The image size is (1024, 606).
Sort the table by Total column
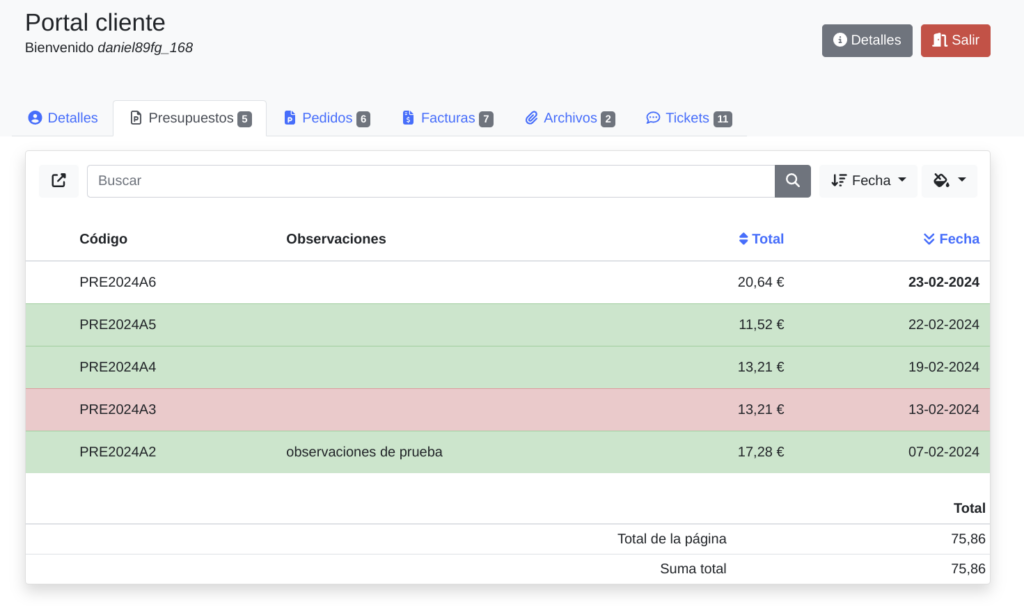tap(761, 239)
